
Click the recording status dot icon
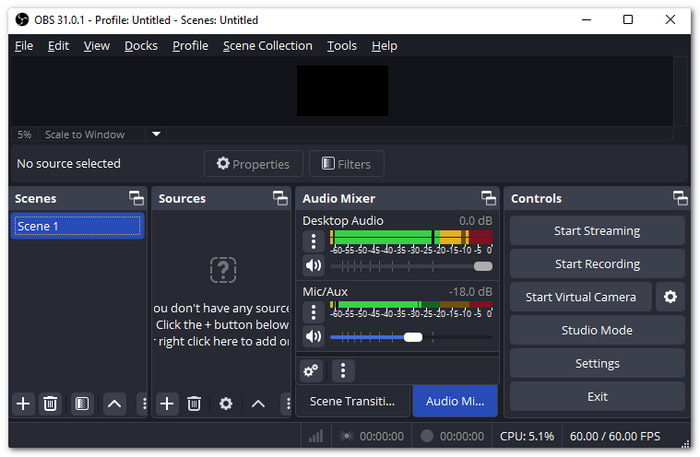427,436
